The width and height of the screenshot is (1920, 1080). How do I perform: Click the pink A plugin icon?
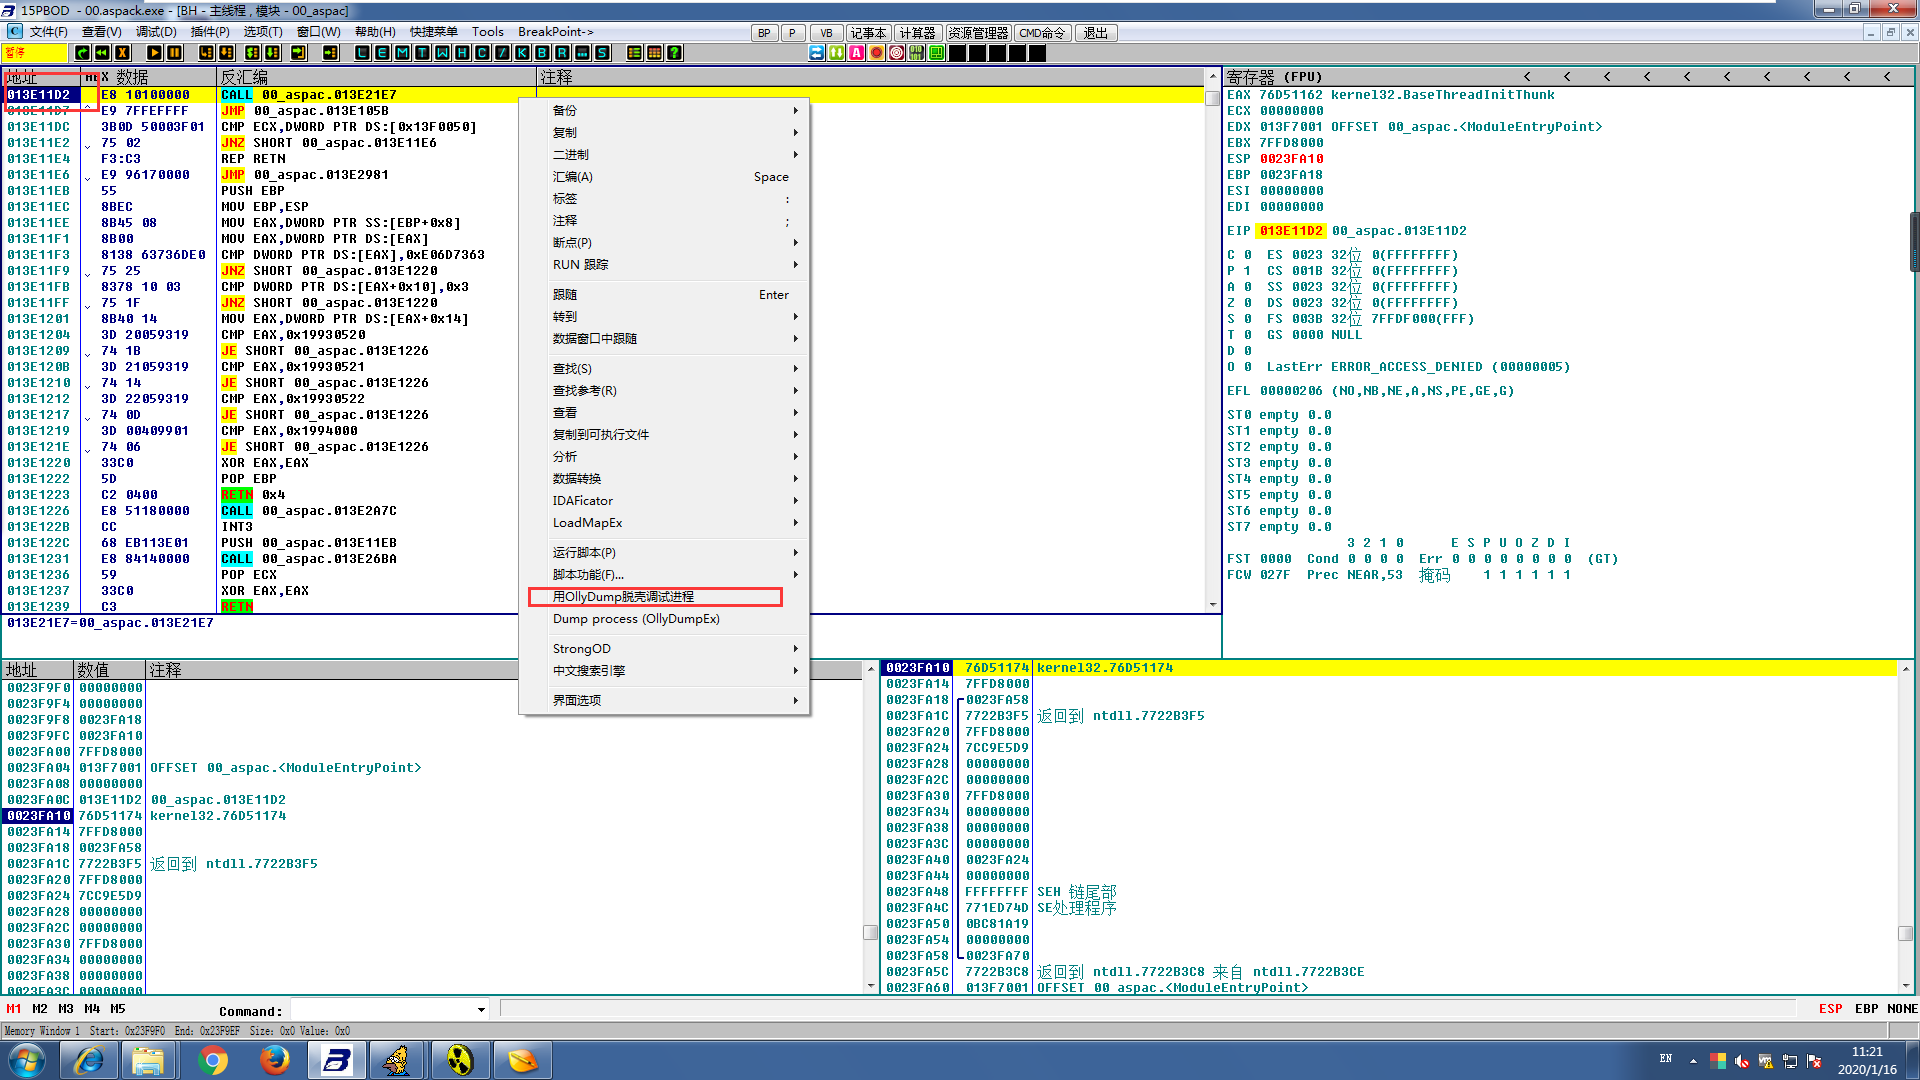pyautogui.click(x=856, y=53)
